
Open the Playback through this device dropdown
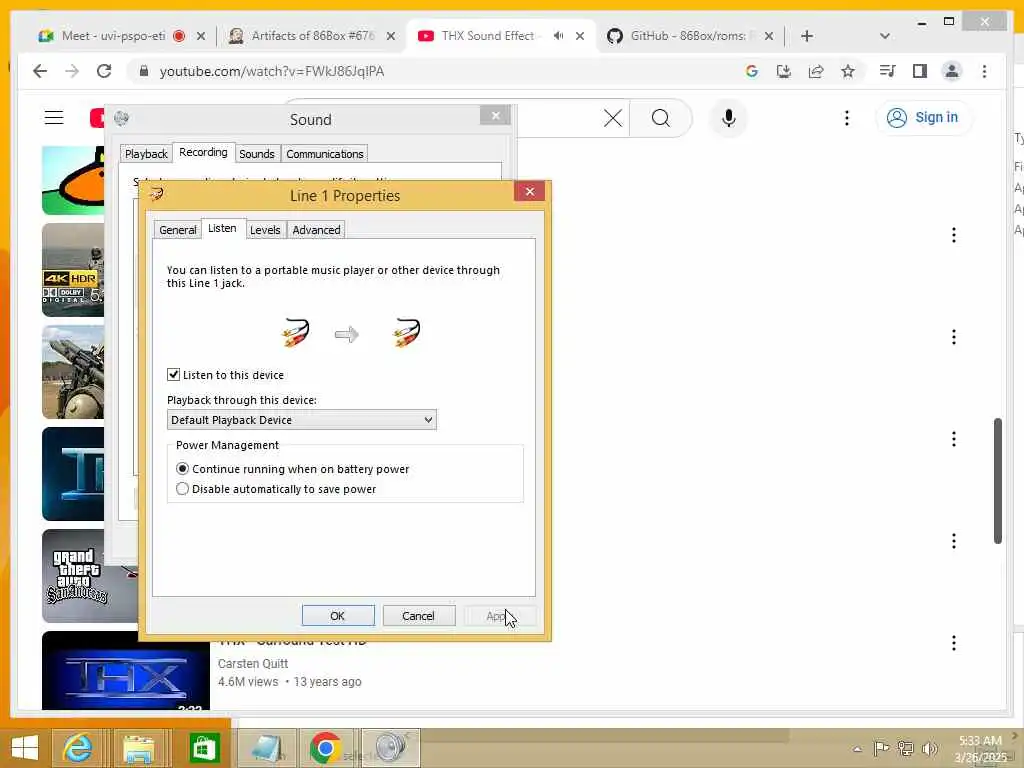(302, 420)
